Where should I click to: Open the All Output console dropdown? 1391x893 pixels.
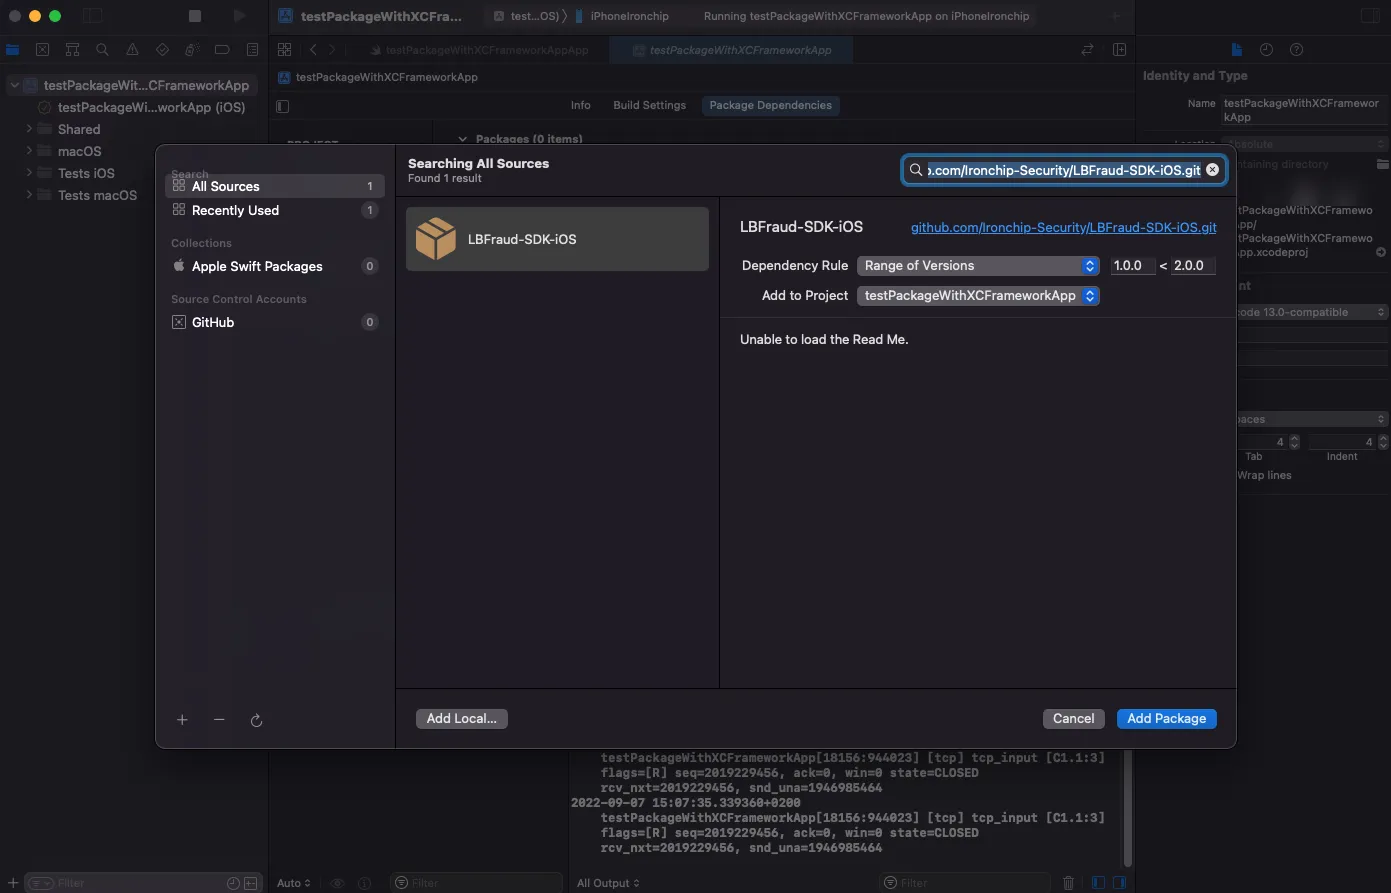(x=608, y=883)
